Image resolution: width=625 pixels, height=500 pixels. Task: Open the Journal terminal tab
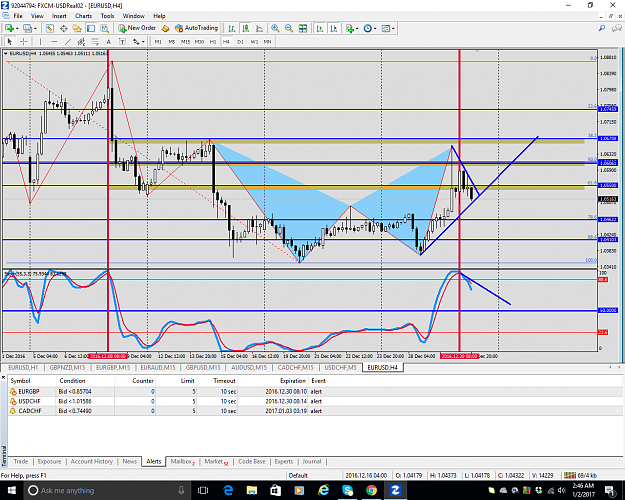click(x=312, y=461)
